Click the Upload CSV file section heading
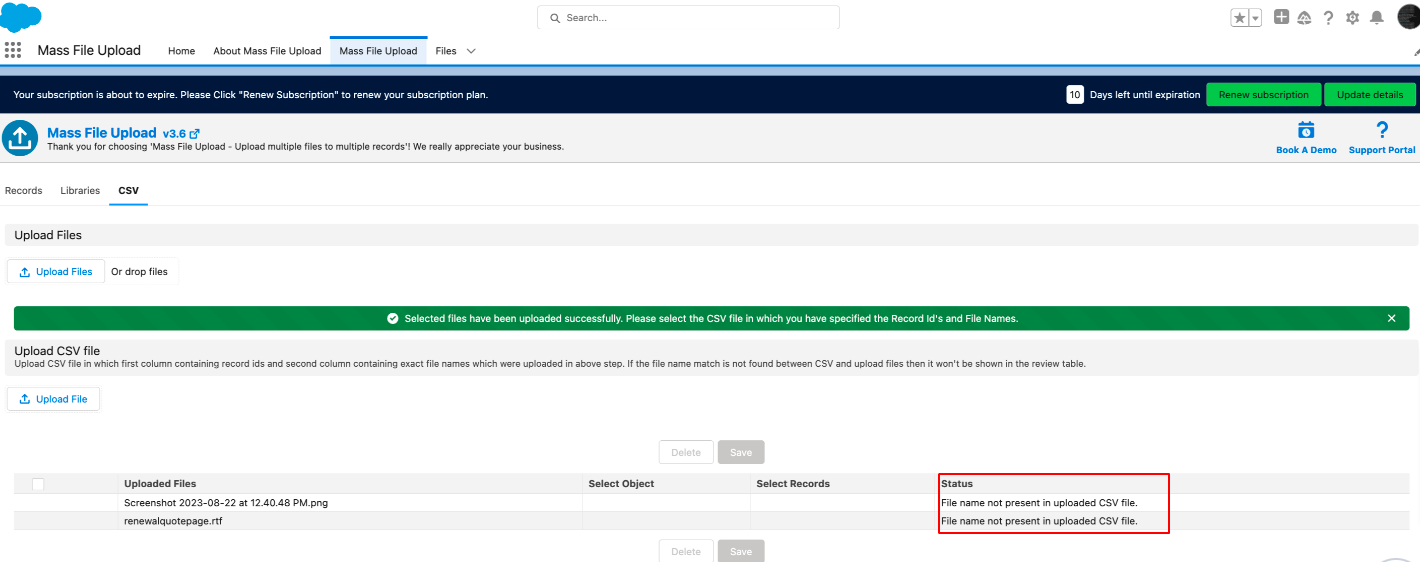Image resolution: width=1420 pixels, height=562 pixels. tap(57, 351)
